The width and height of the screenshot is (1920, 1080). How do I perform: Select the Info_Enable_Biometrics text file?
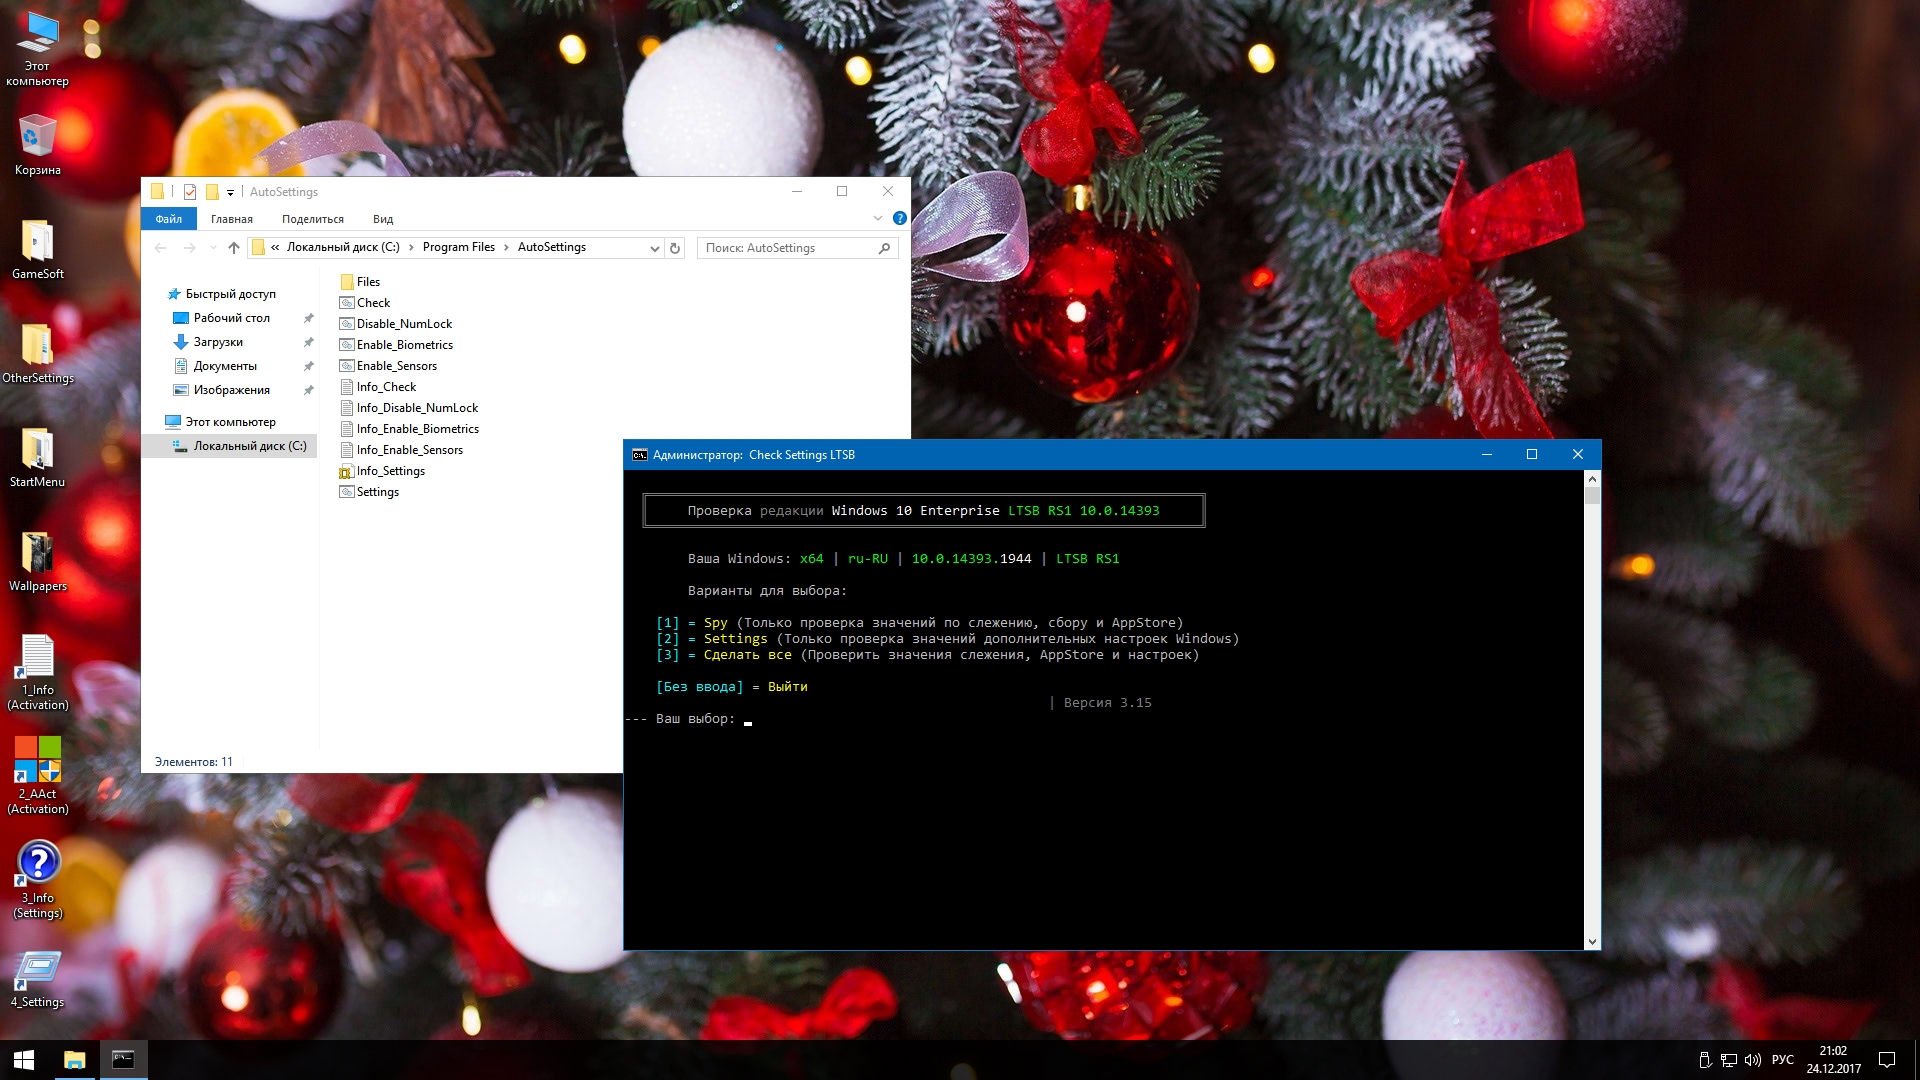[410, 429]
